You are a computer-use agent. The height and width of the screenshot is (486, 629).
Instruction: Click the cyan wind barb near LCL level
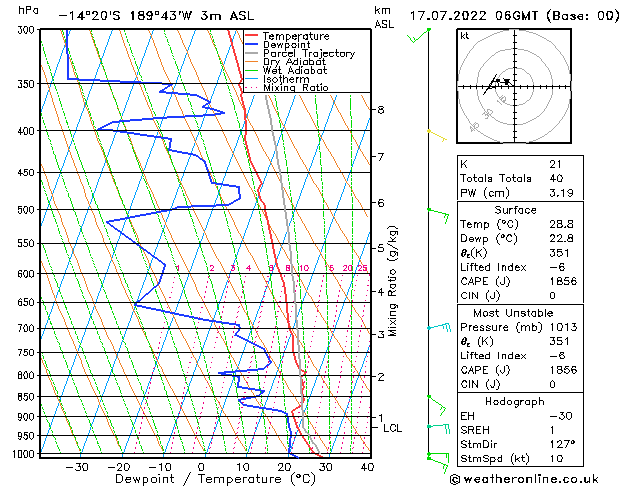tap(439, 428)
